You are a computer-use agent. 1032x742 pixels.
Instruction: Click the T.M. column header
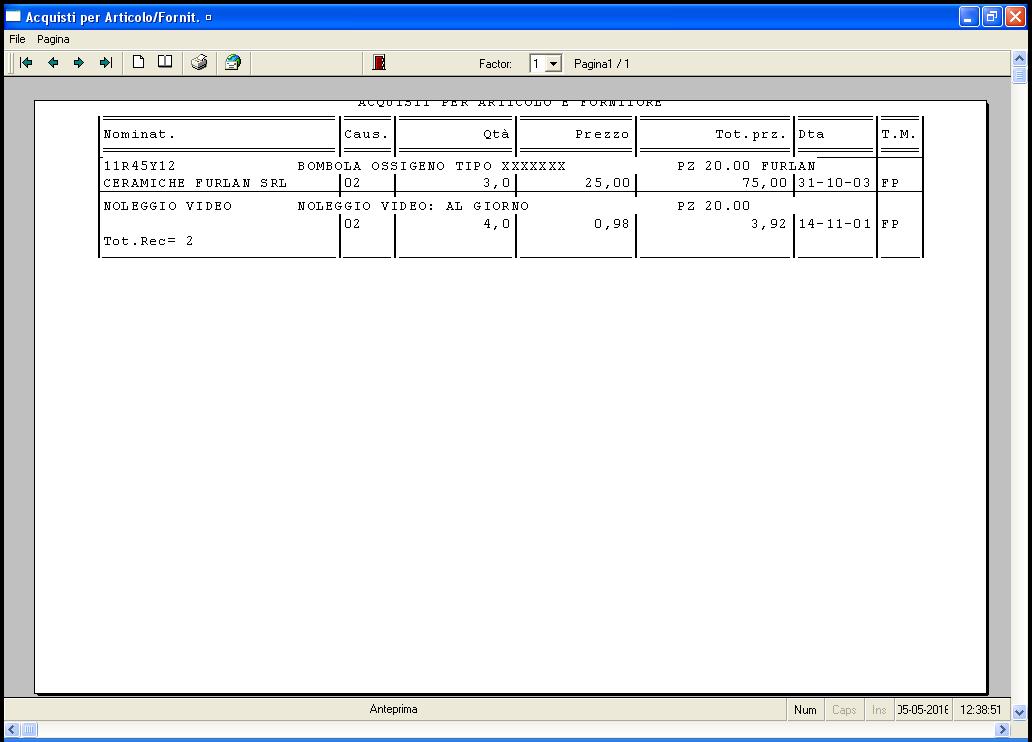coord(898,134)
